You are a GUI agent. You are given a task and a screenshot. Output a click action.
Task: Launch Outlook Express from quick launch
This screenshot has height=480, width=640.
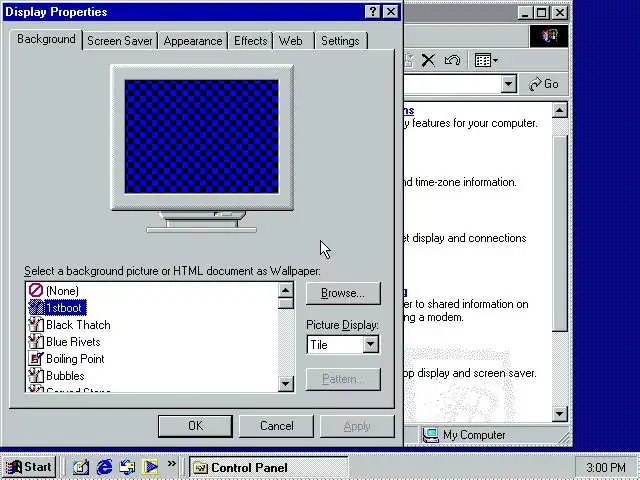click(127, 467)
